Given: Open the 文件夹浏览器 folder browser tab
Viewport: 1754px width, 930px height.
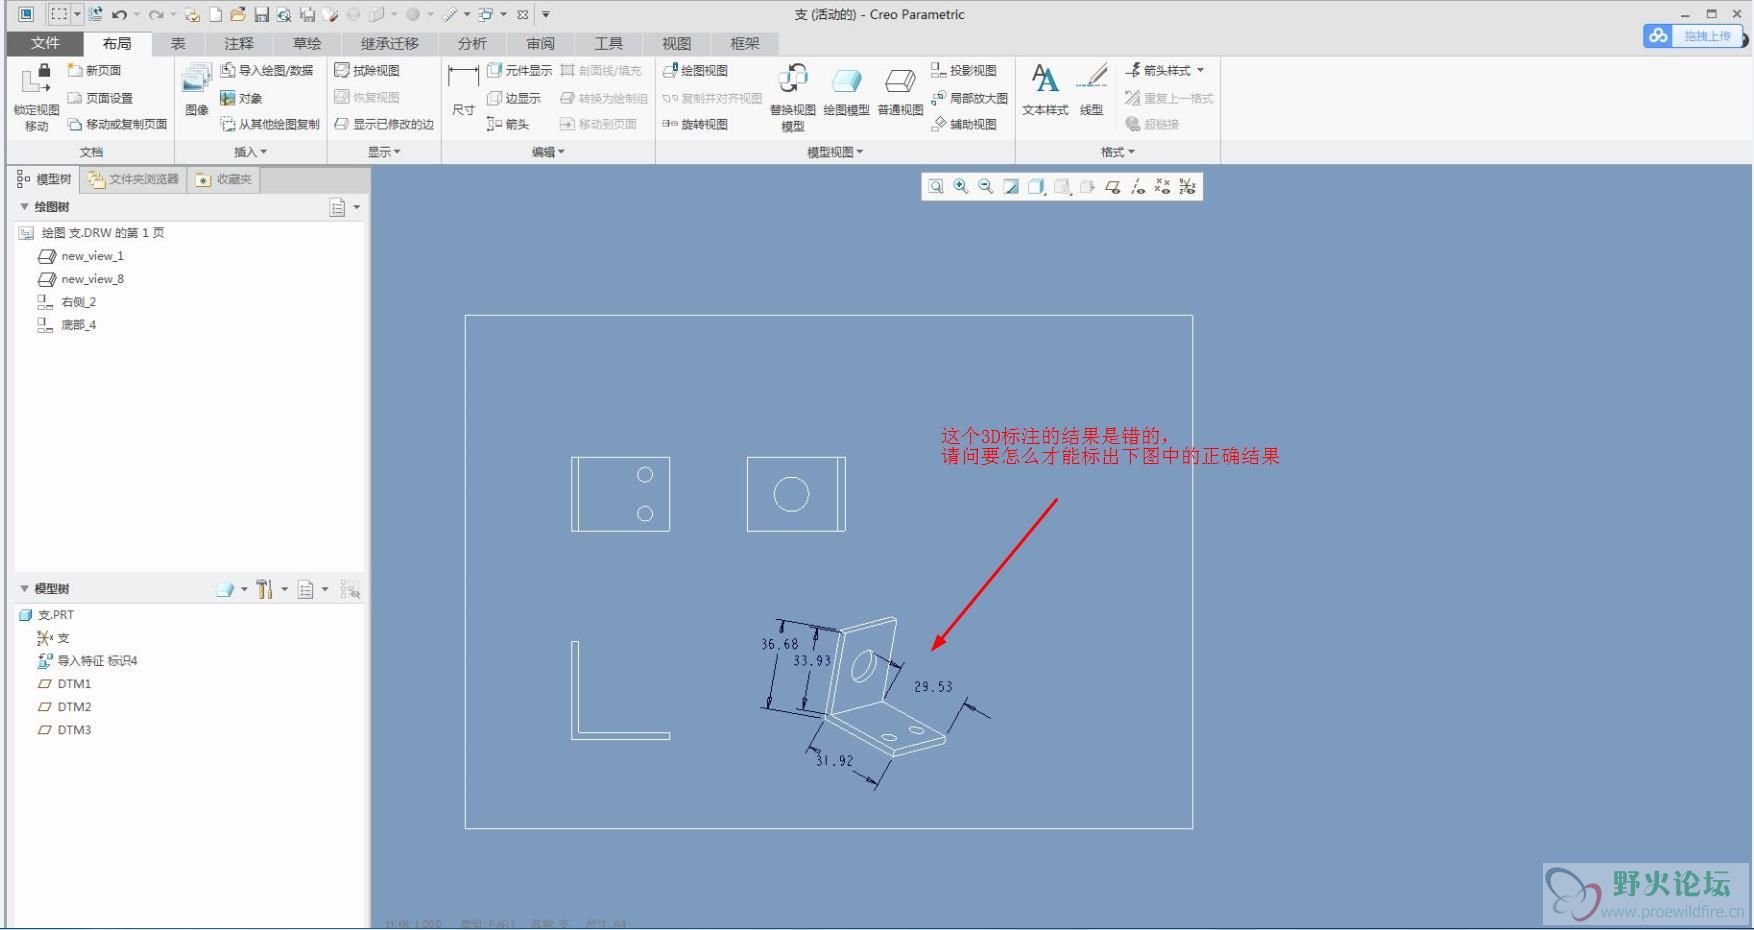Looking at the screenshot, I should tap(134, 179).
